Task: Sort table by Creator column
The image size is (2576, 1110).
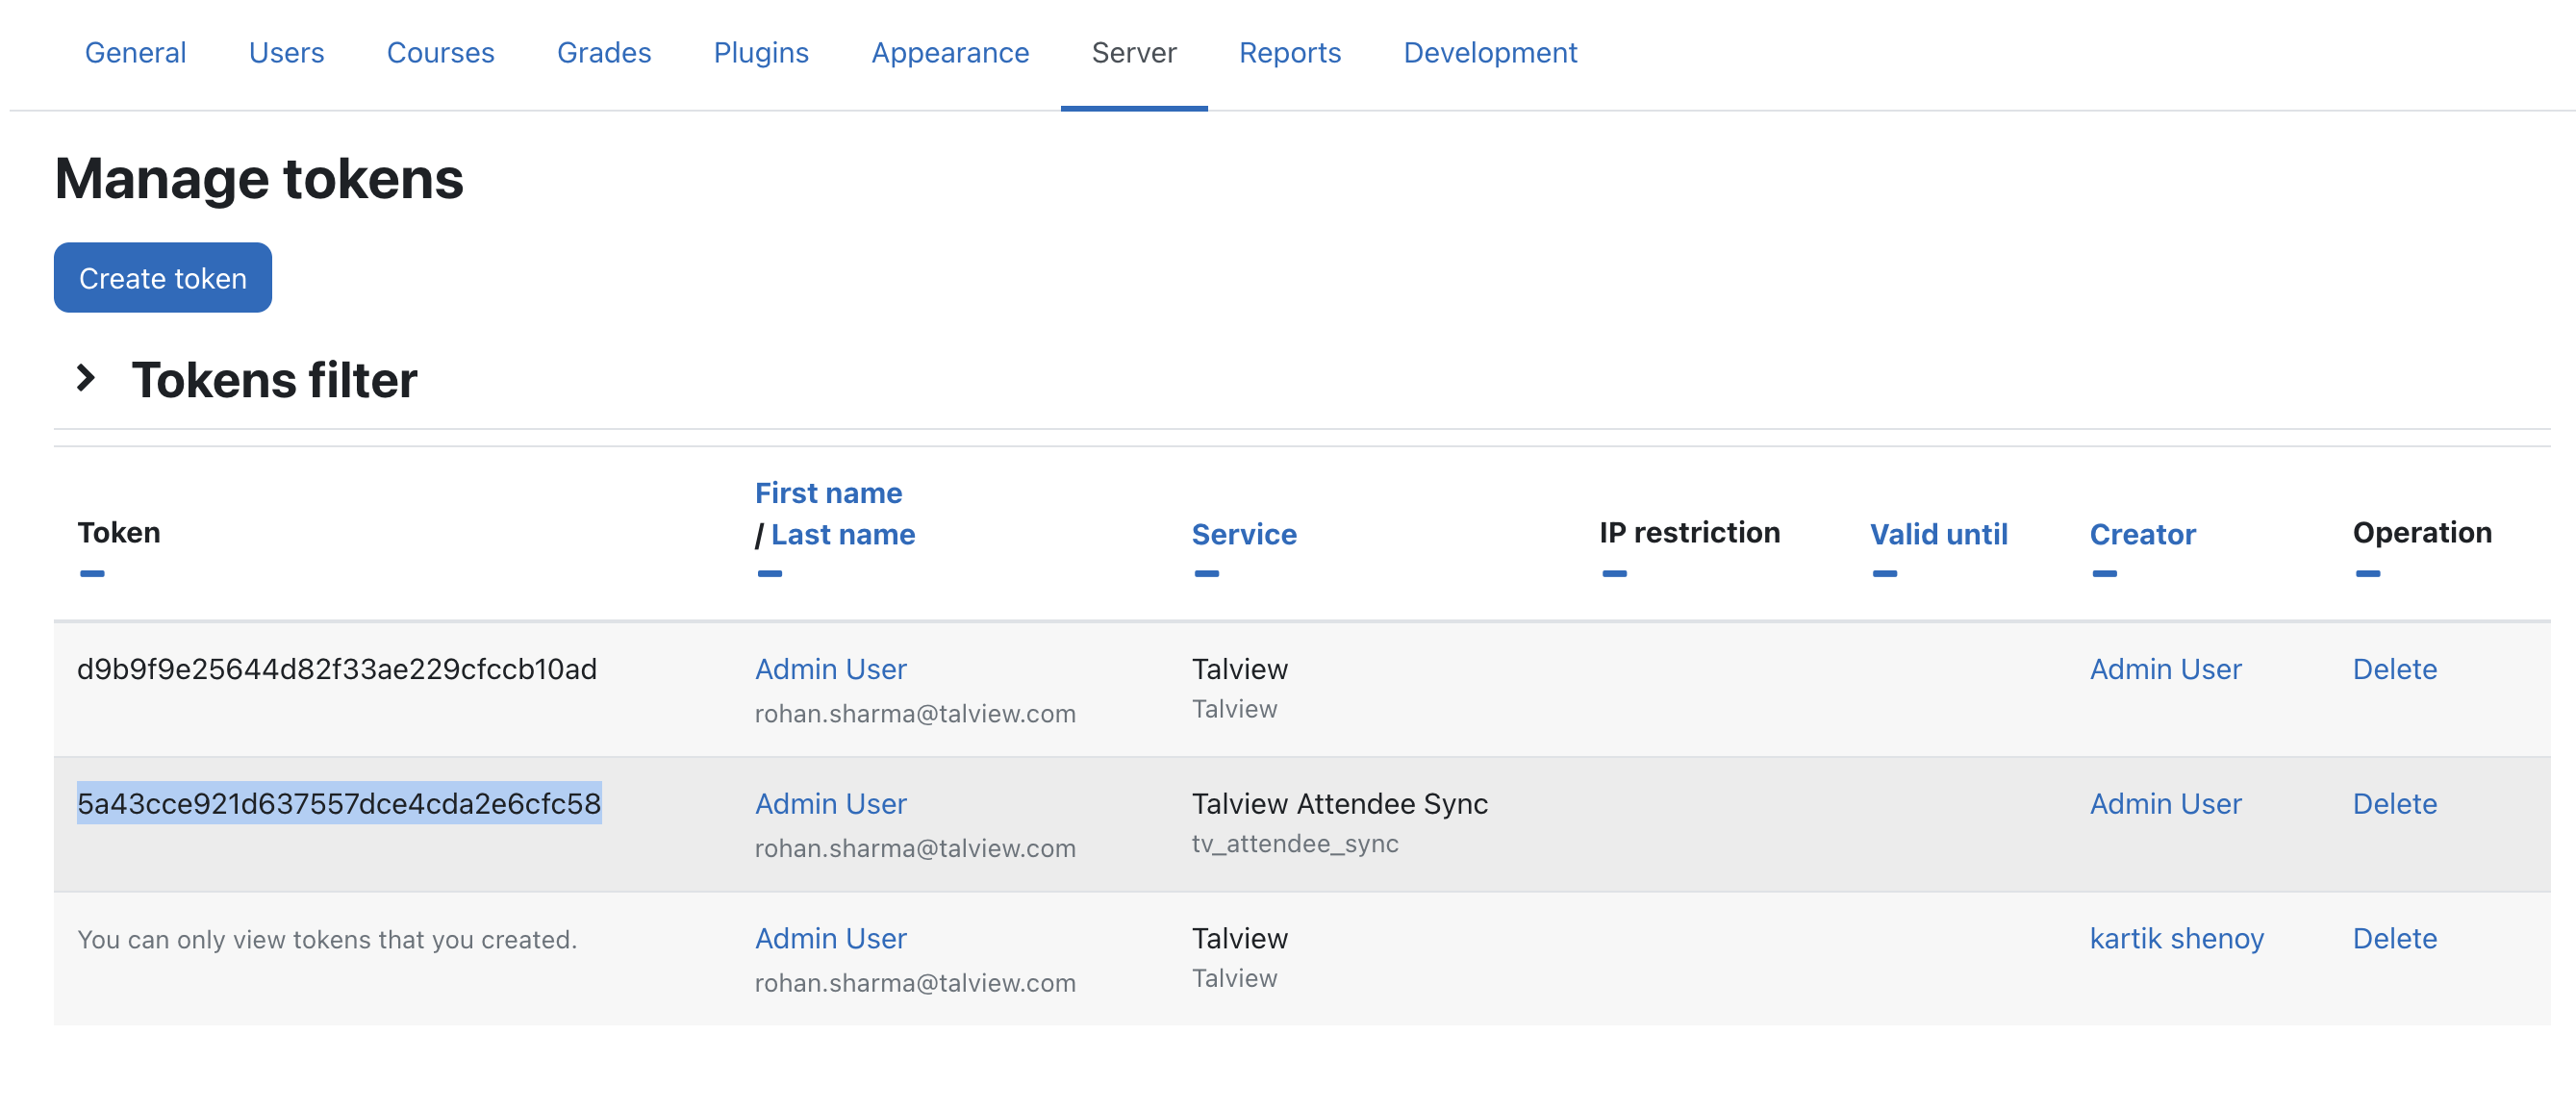Action: (x=2142, y=534)
